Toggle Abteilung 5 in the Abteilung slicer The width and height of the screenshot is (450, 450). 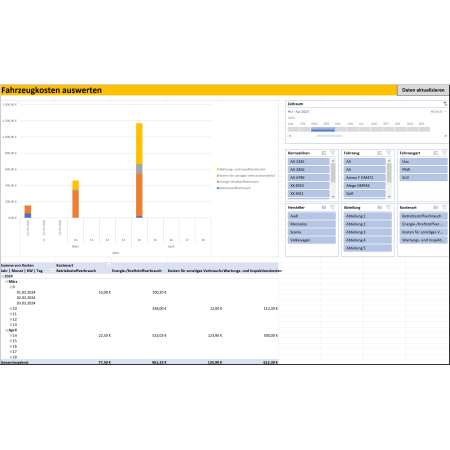click(x=368, y=248)
